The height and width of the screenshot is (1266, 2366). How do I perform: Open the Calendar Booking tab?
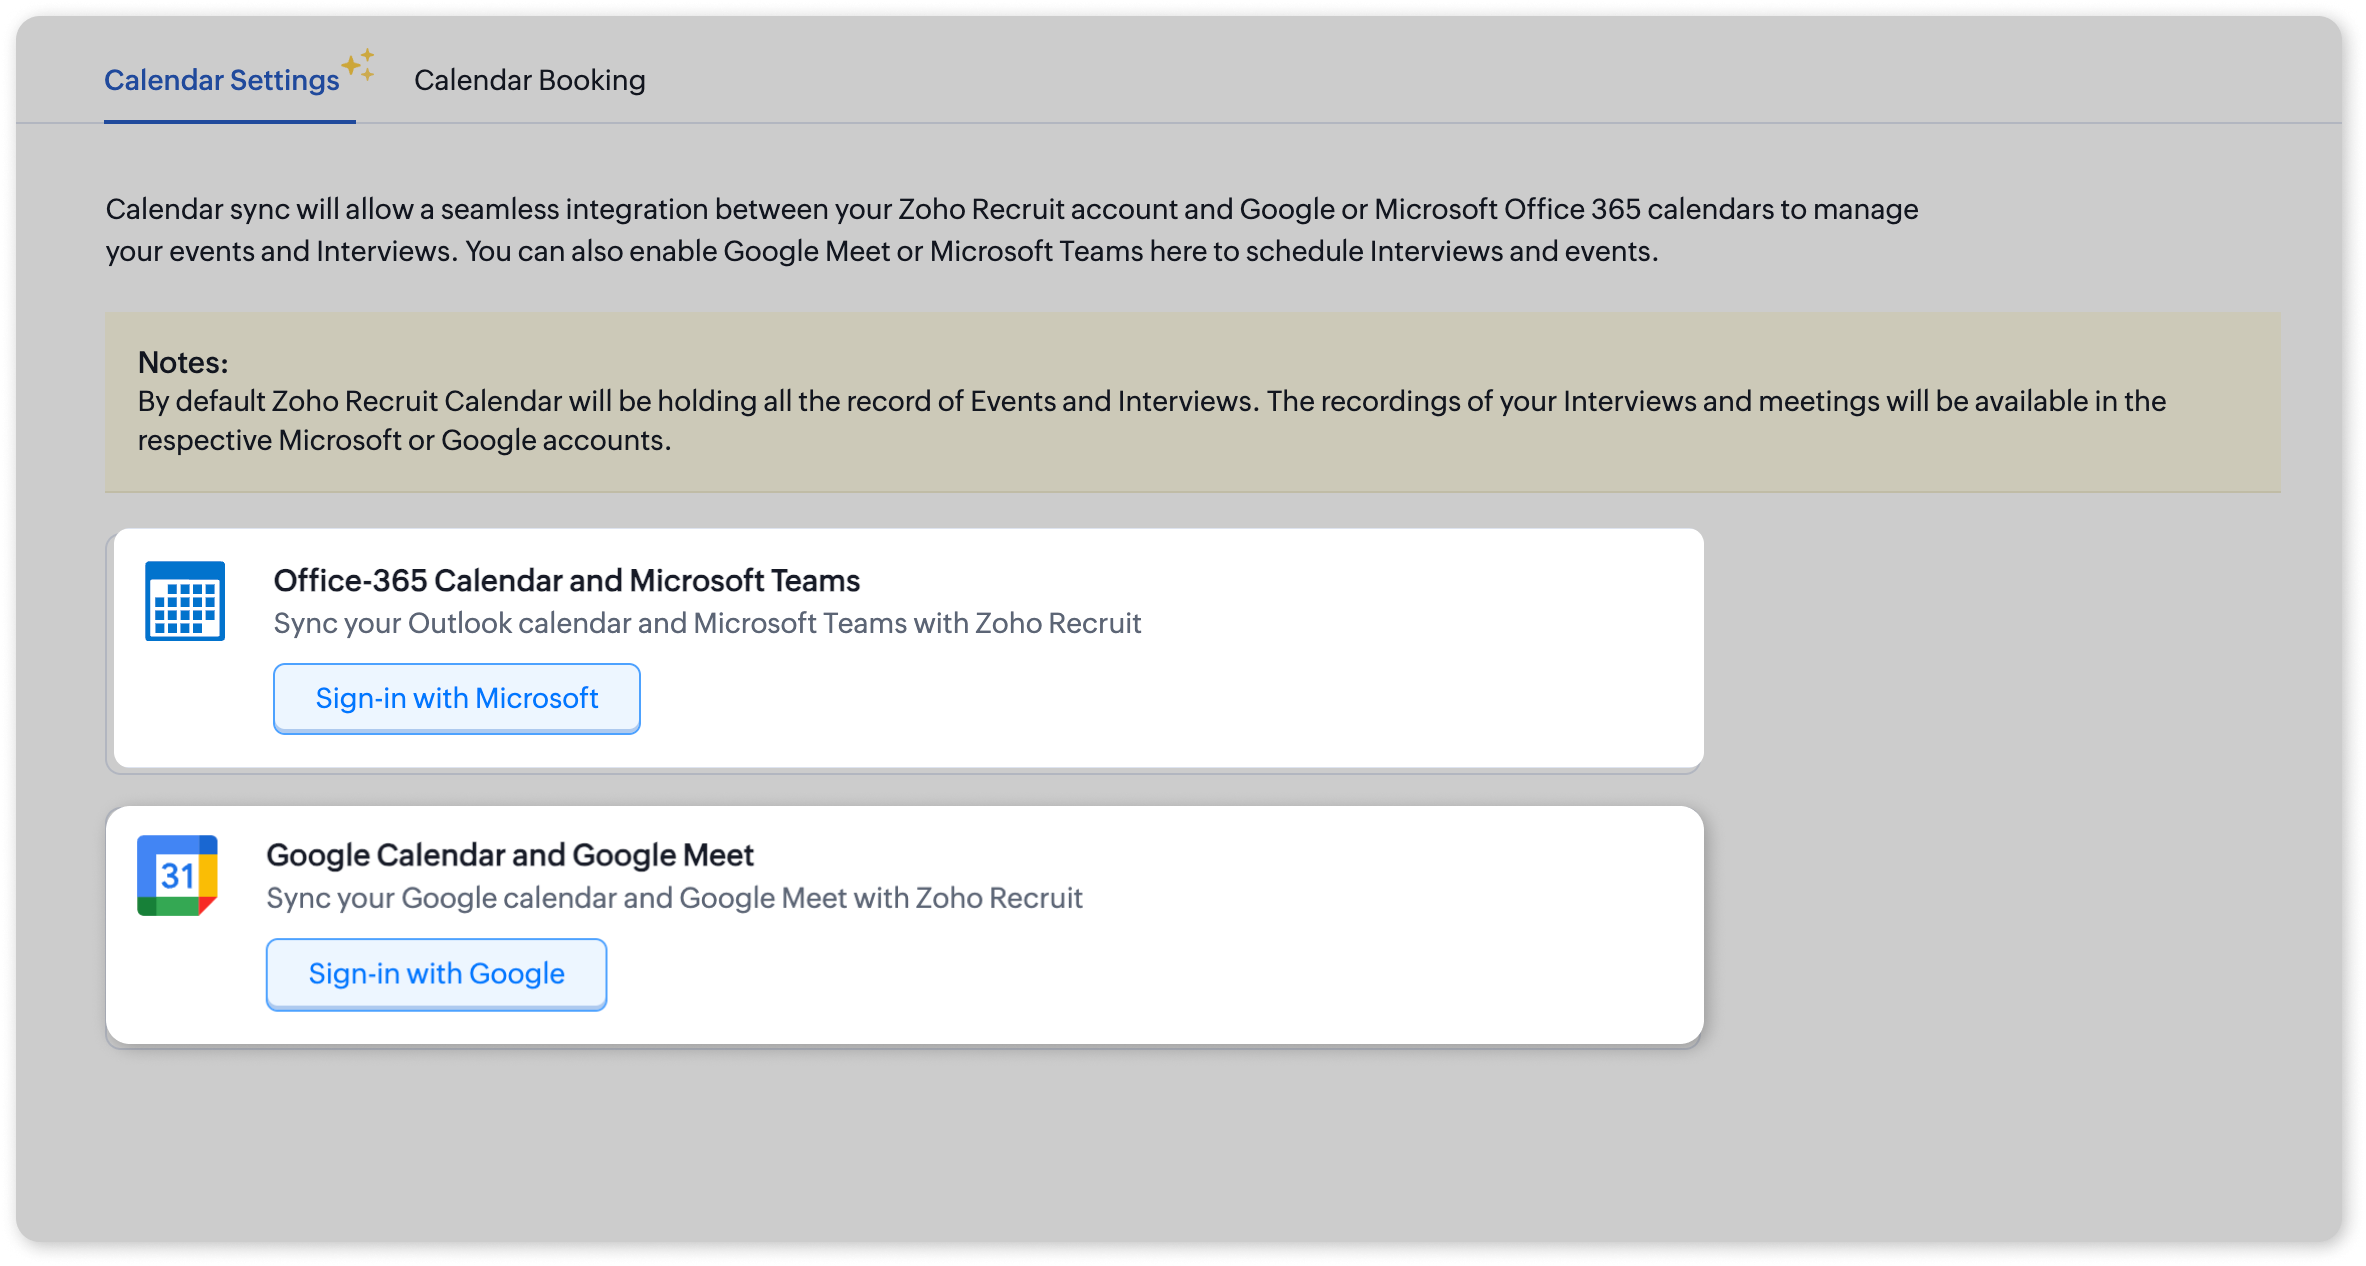point(529,80)
